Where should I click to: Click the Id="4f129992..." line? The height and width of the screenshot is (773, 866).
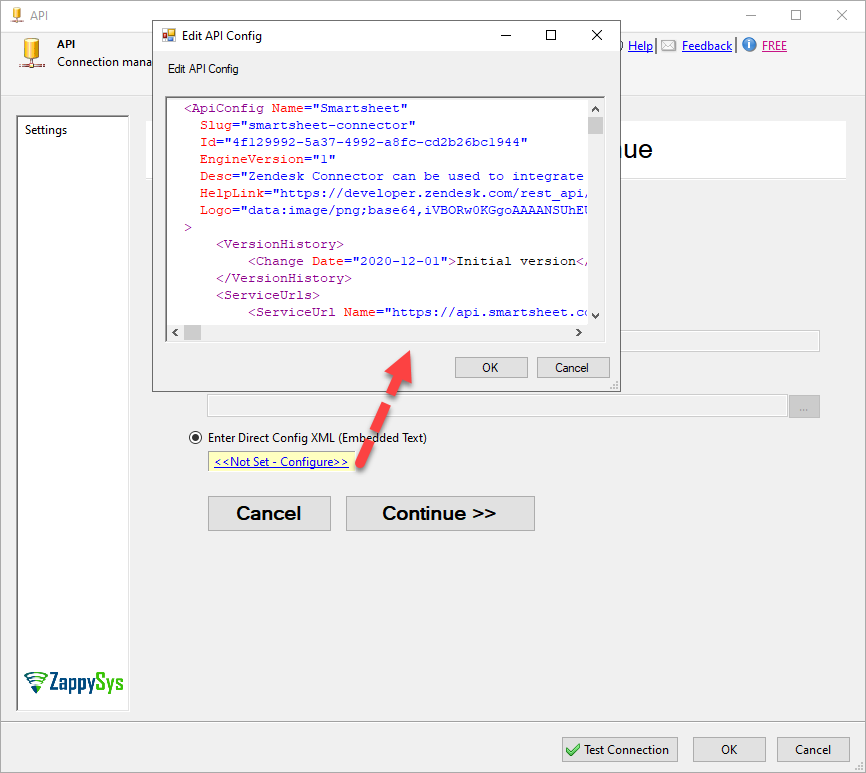(363, 142)
